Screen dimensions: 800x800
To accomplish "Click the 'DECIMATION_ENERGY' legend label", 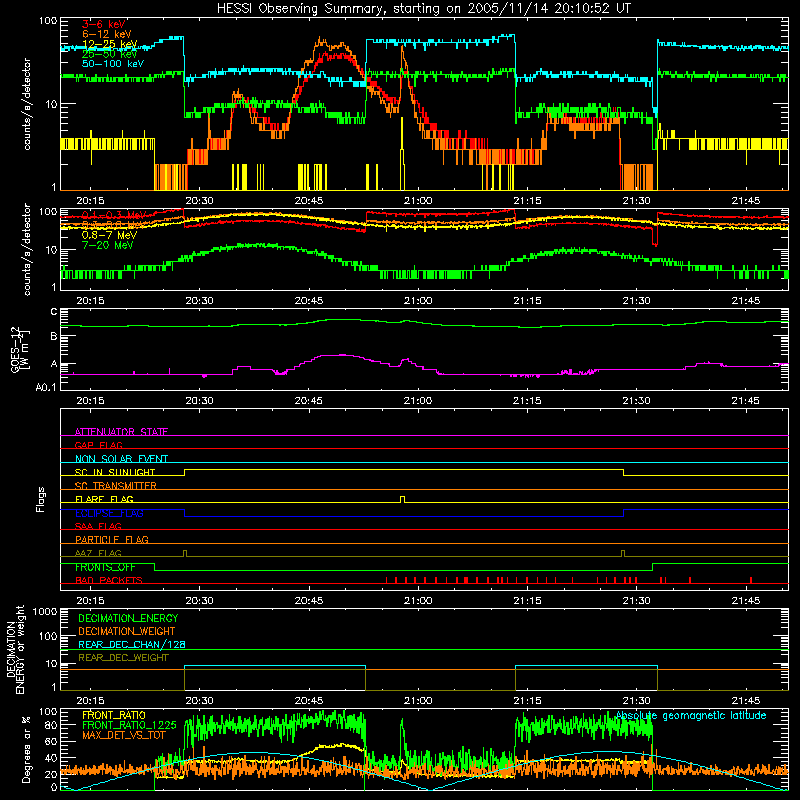I will [128, 618].
